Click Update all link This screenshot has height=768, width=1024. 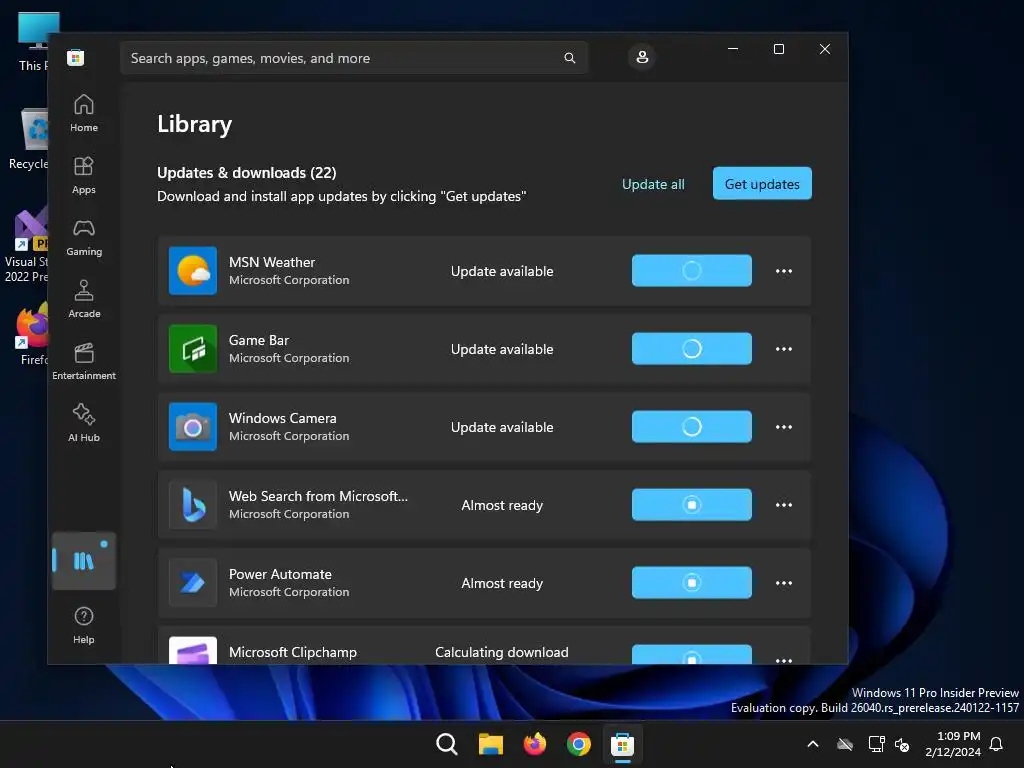653,184
